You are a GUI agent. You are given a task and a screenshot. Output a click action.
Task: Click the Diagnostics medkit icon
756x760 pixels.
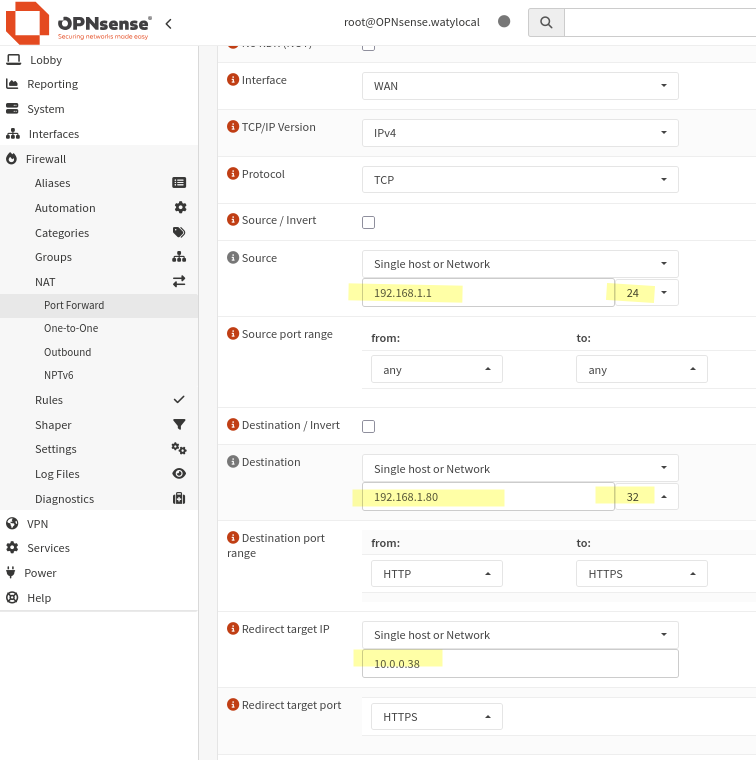[179, 499]
